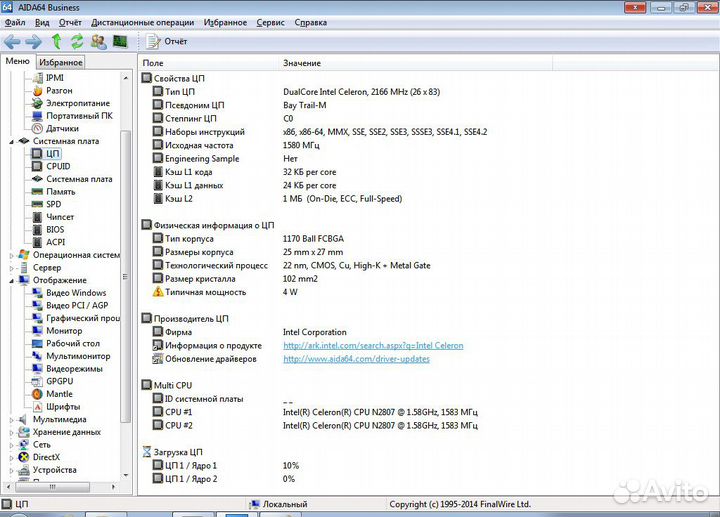Open the SPD tree item
Image resolution: width=720 pixels, height=517 pixels.
tap(53, 204)
